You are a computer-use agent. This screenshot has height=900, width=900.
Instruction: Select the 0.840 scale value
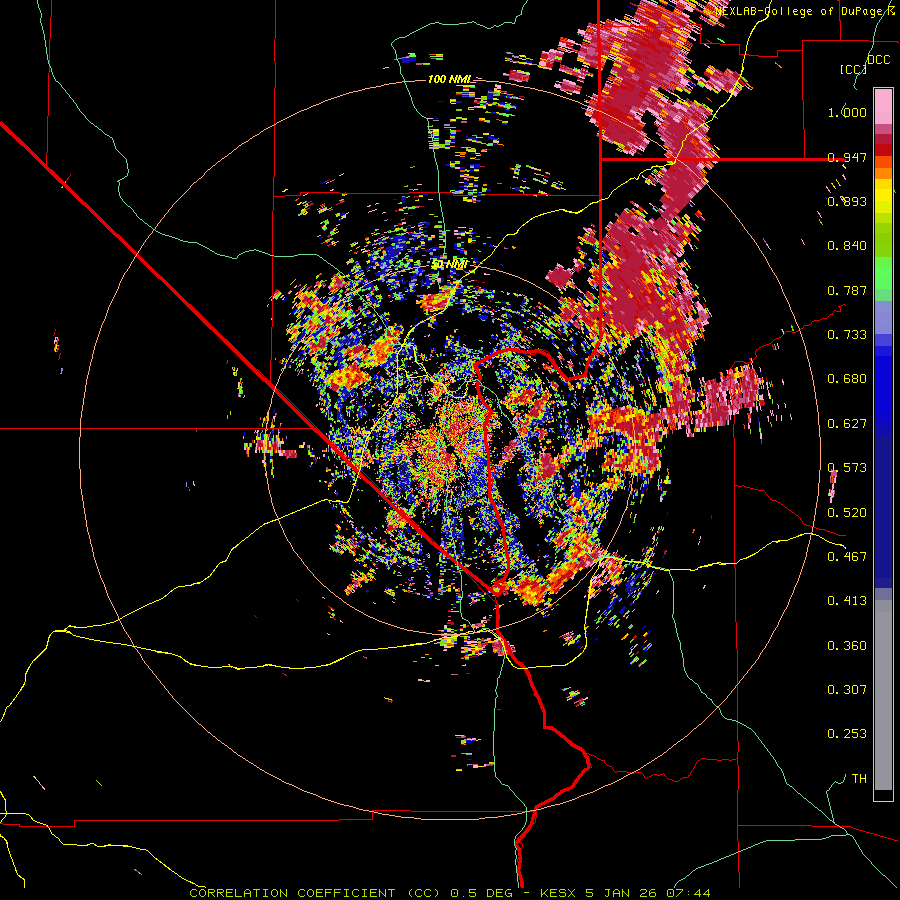(x=847, y=246)
